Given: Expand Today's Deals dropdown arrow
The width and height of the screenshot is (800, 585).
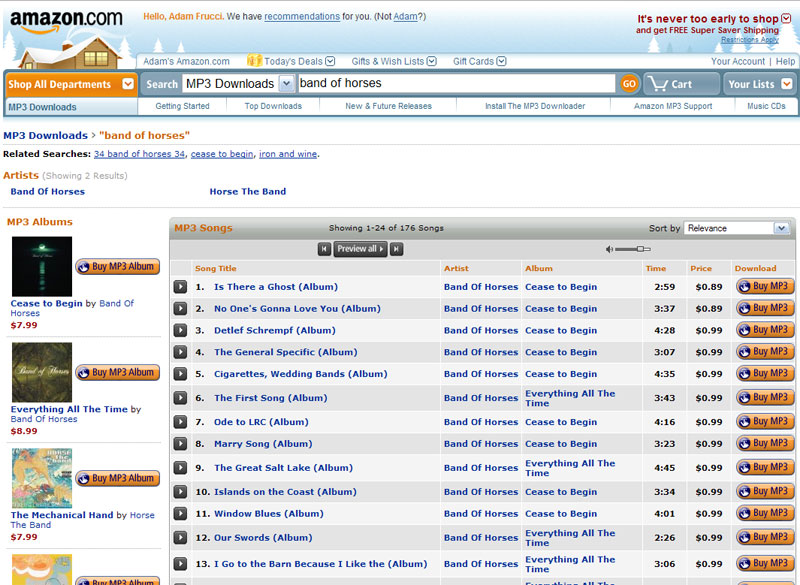Looking at the screenshot, I should 331,61.
